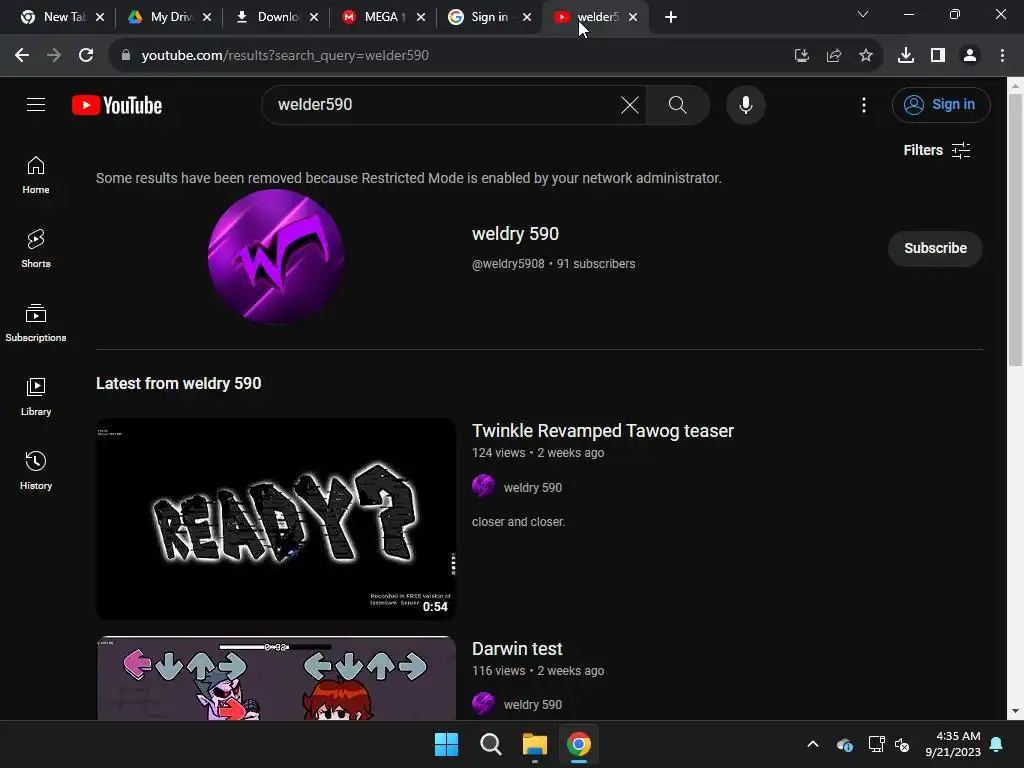The width and height of the screenshot is (1024, 768).
Task: Open Windows taskbar search
Action: pos(490,744)
